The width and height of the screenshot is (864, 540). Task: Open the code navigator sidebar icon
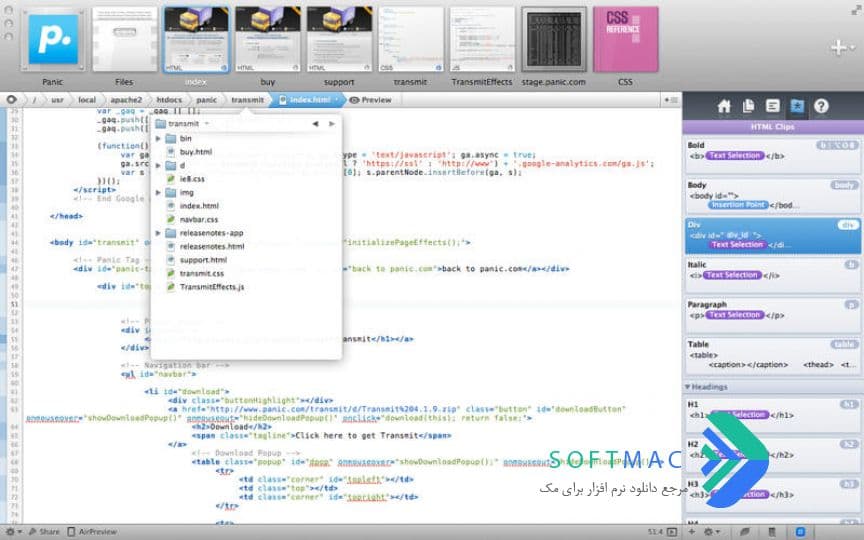(x=773, y=106)
